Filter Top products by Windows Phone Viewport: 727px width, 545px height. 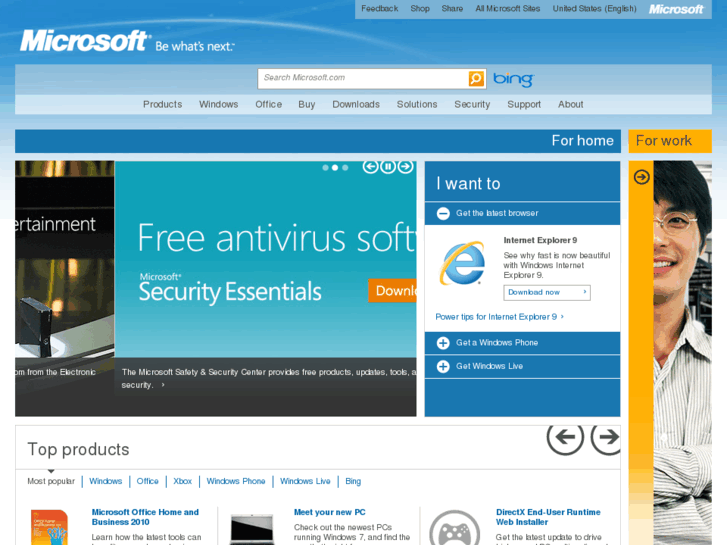tap(236, 481)
